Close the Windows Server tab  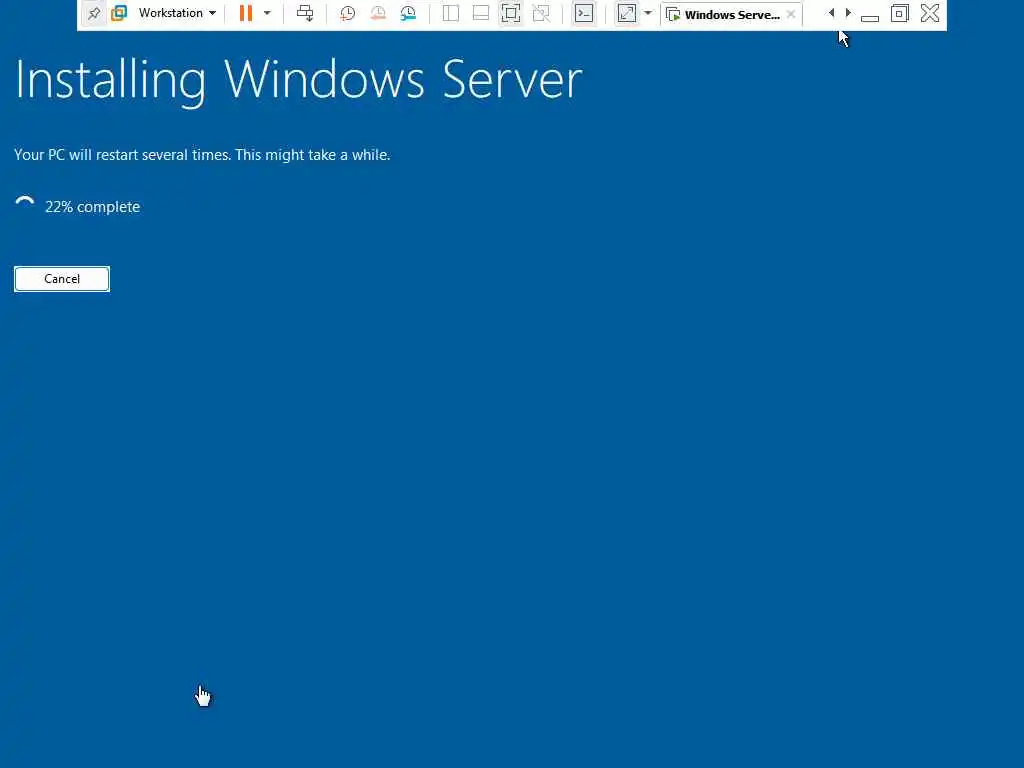tap(791, 14)
